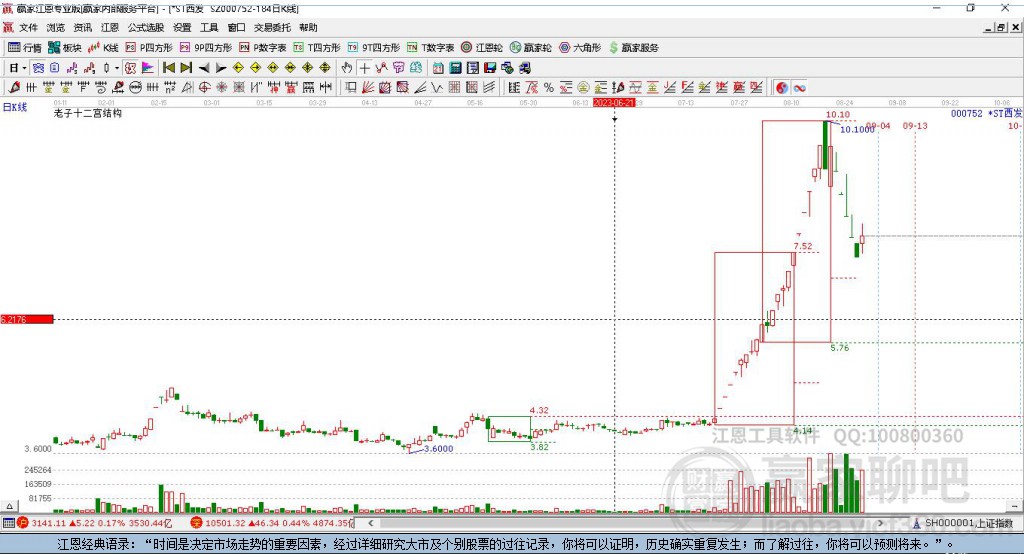Open the 江恩 menu
The width and height of the screenshot is (1024, 554).
110,27
